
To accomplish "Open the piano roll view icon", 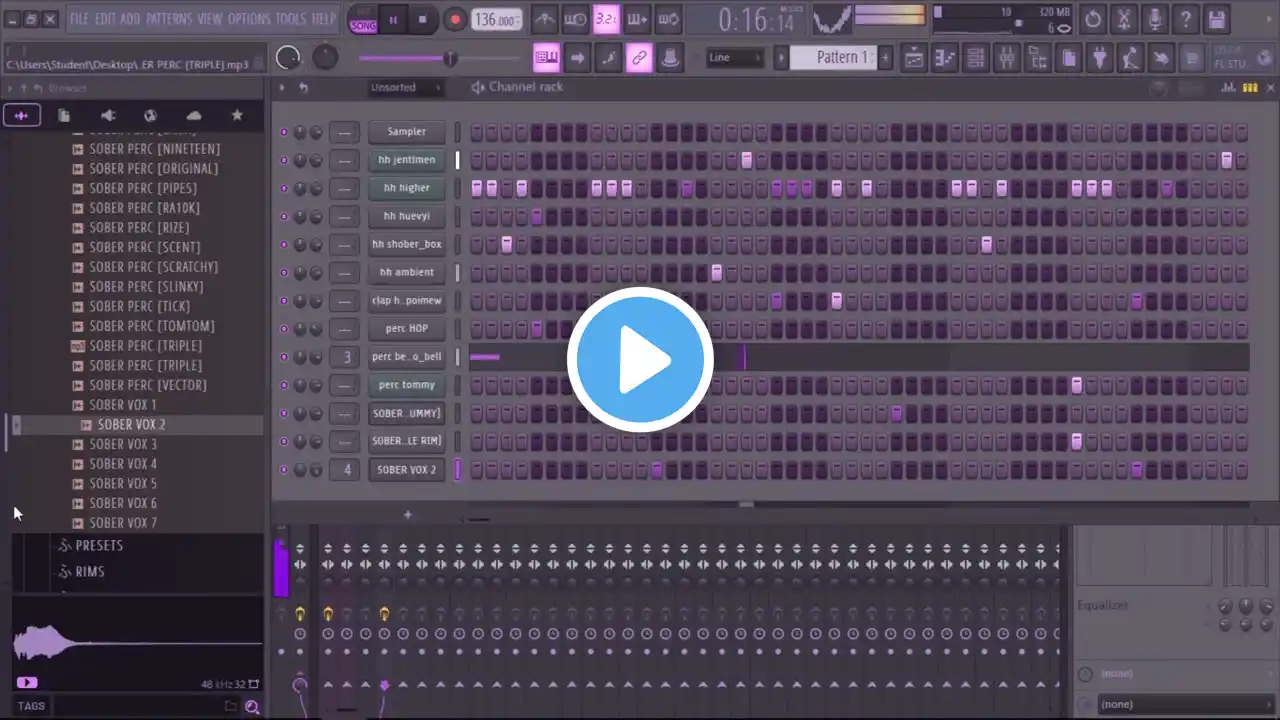I will click(x=945, y=58).
